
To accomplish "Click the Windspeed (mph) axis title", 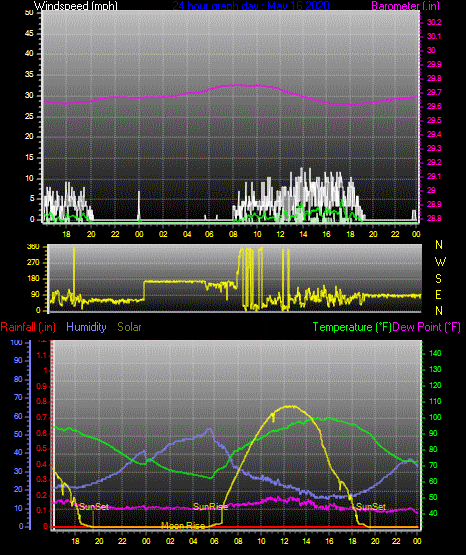I will (76, 5).
